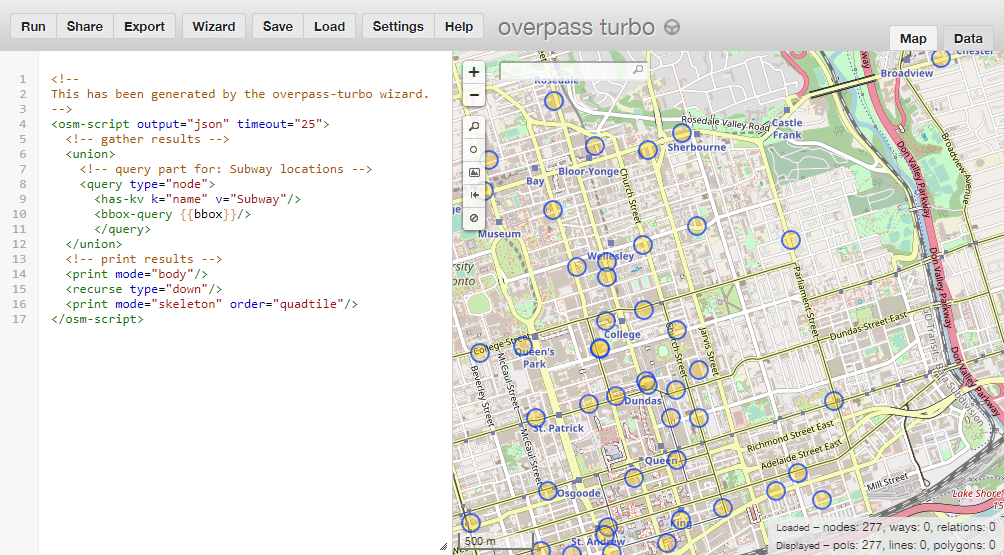This screenshot has width=1004, height=555.
Task: Switch to the Data tab
Action: [x=968, y=38]
